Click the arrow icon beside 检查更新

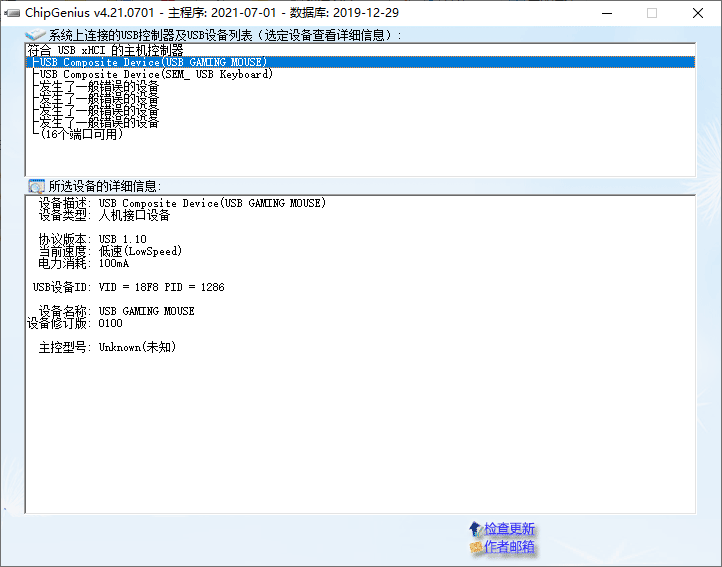coord(475,529)
